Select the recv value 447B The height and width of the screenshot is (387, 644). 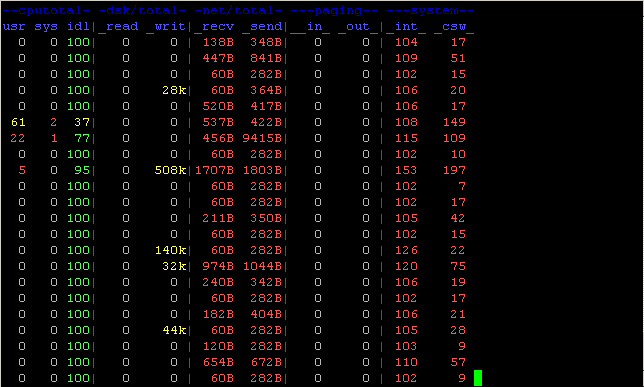pos(218,58)
